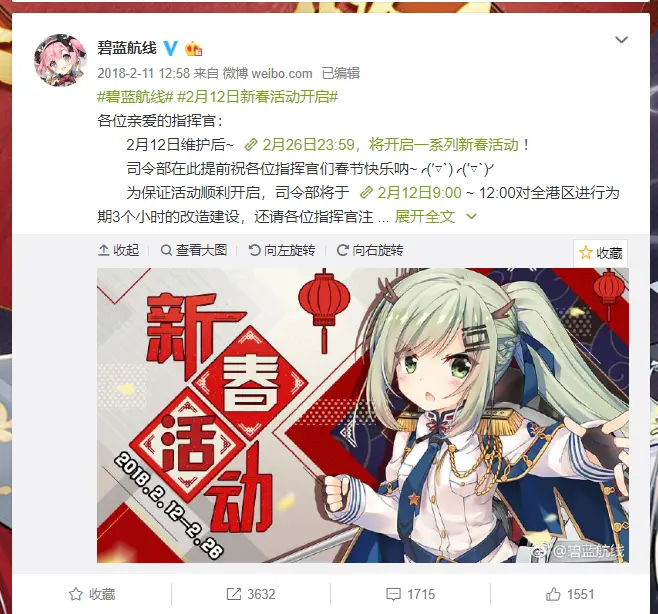Toggle the 收藏 star above the image
The height and width of the screenshot is (614, 658).
600,253
